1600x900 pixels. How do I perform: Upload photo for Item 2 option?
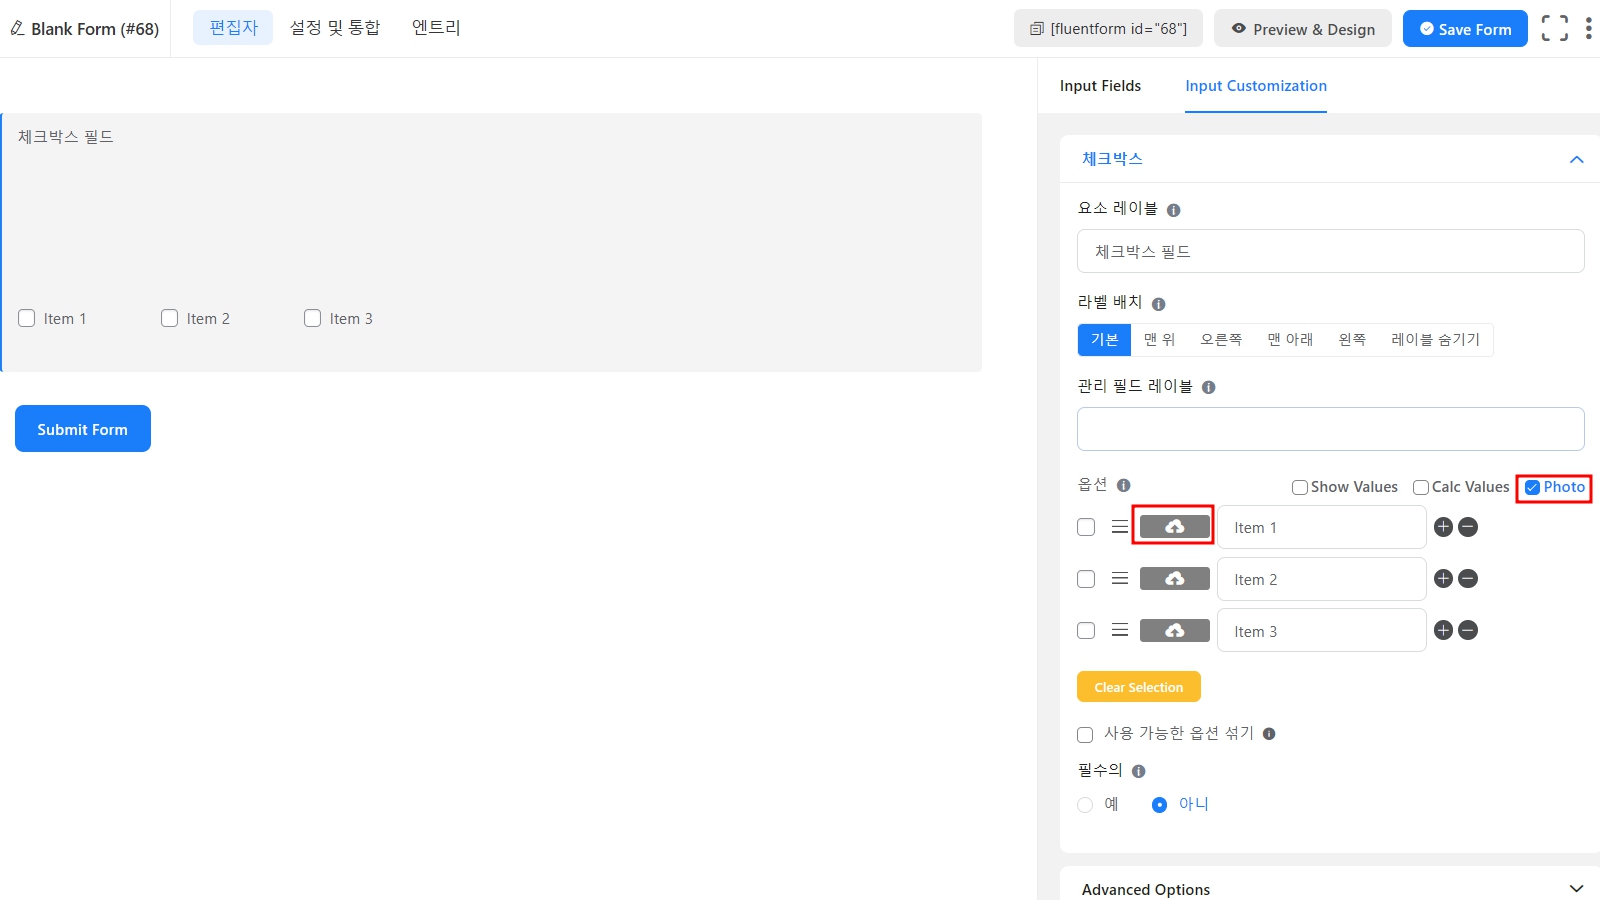1174,579
